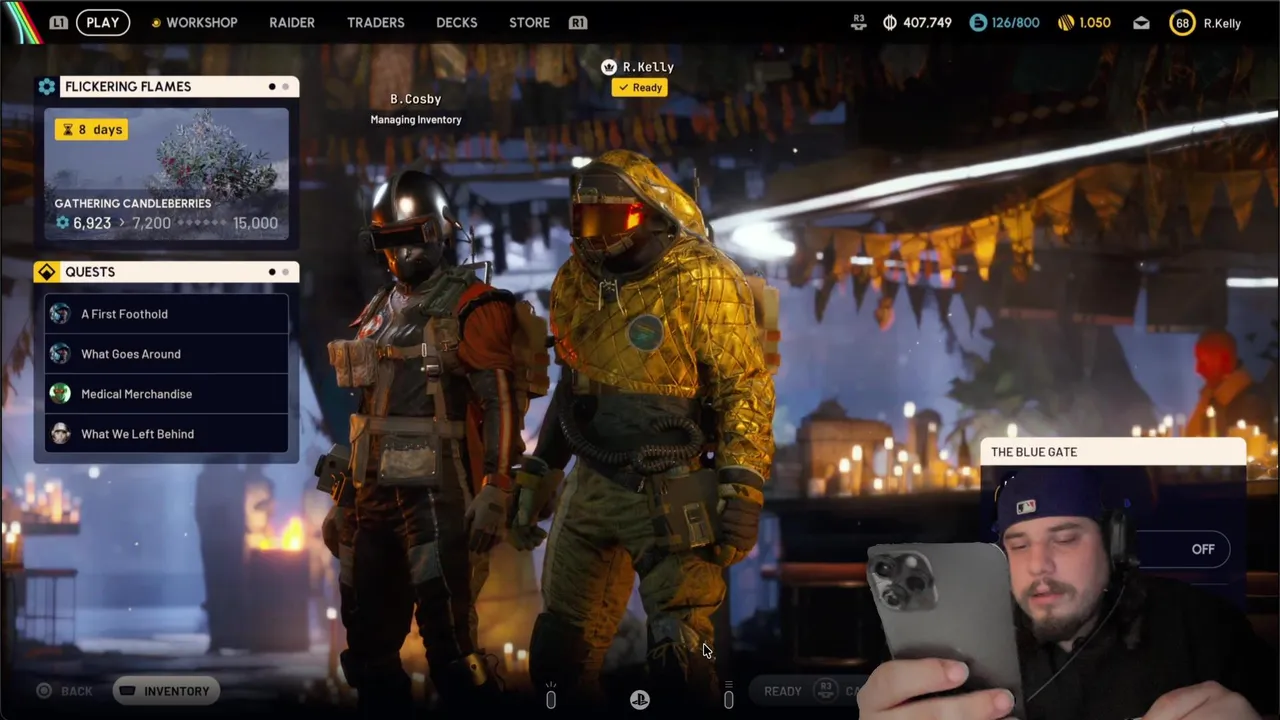Click the 6,923 progress value
1280x720 pixels.
pyautogui.click(x=92, y=223)
